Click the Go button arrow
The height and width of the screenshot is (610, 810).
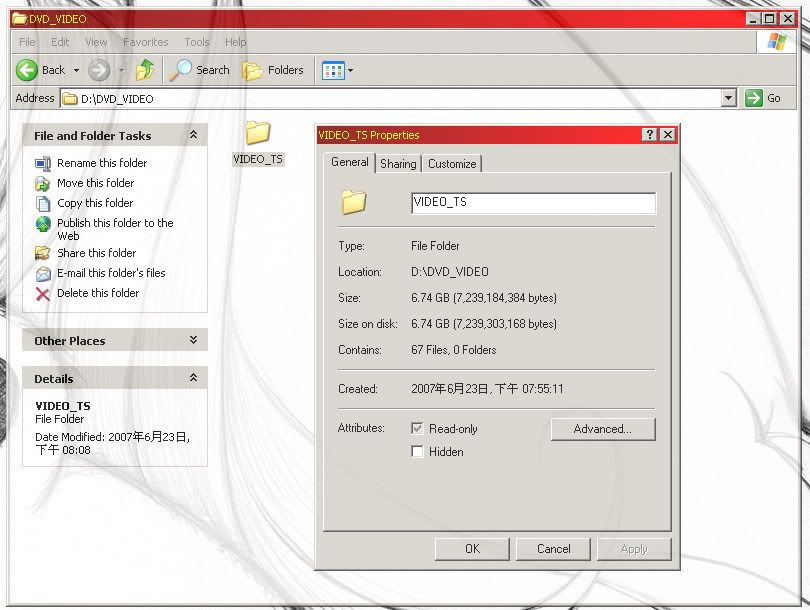[x=753, y=98]
